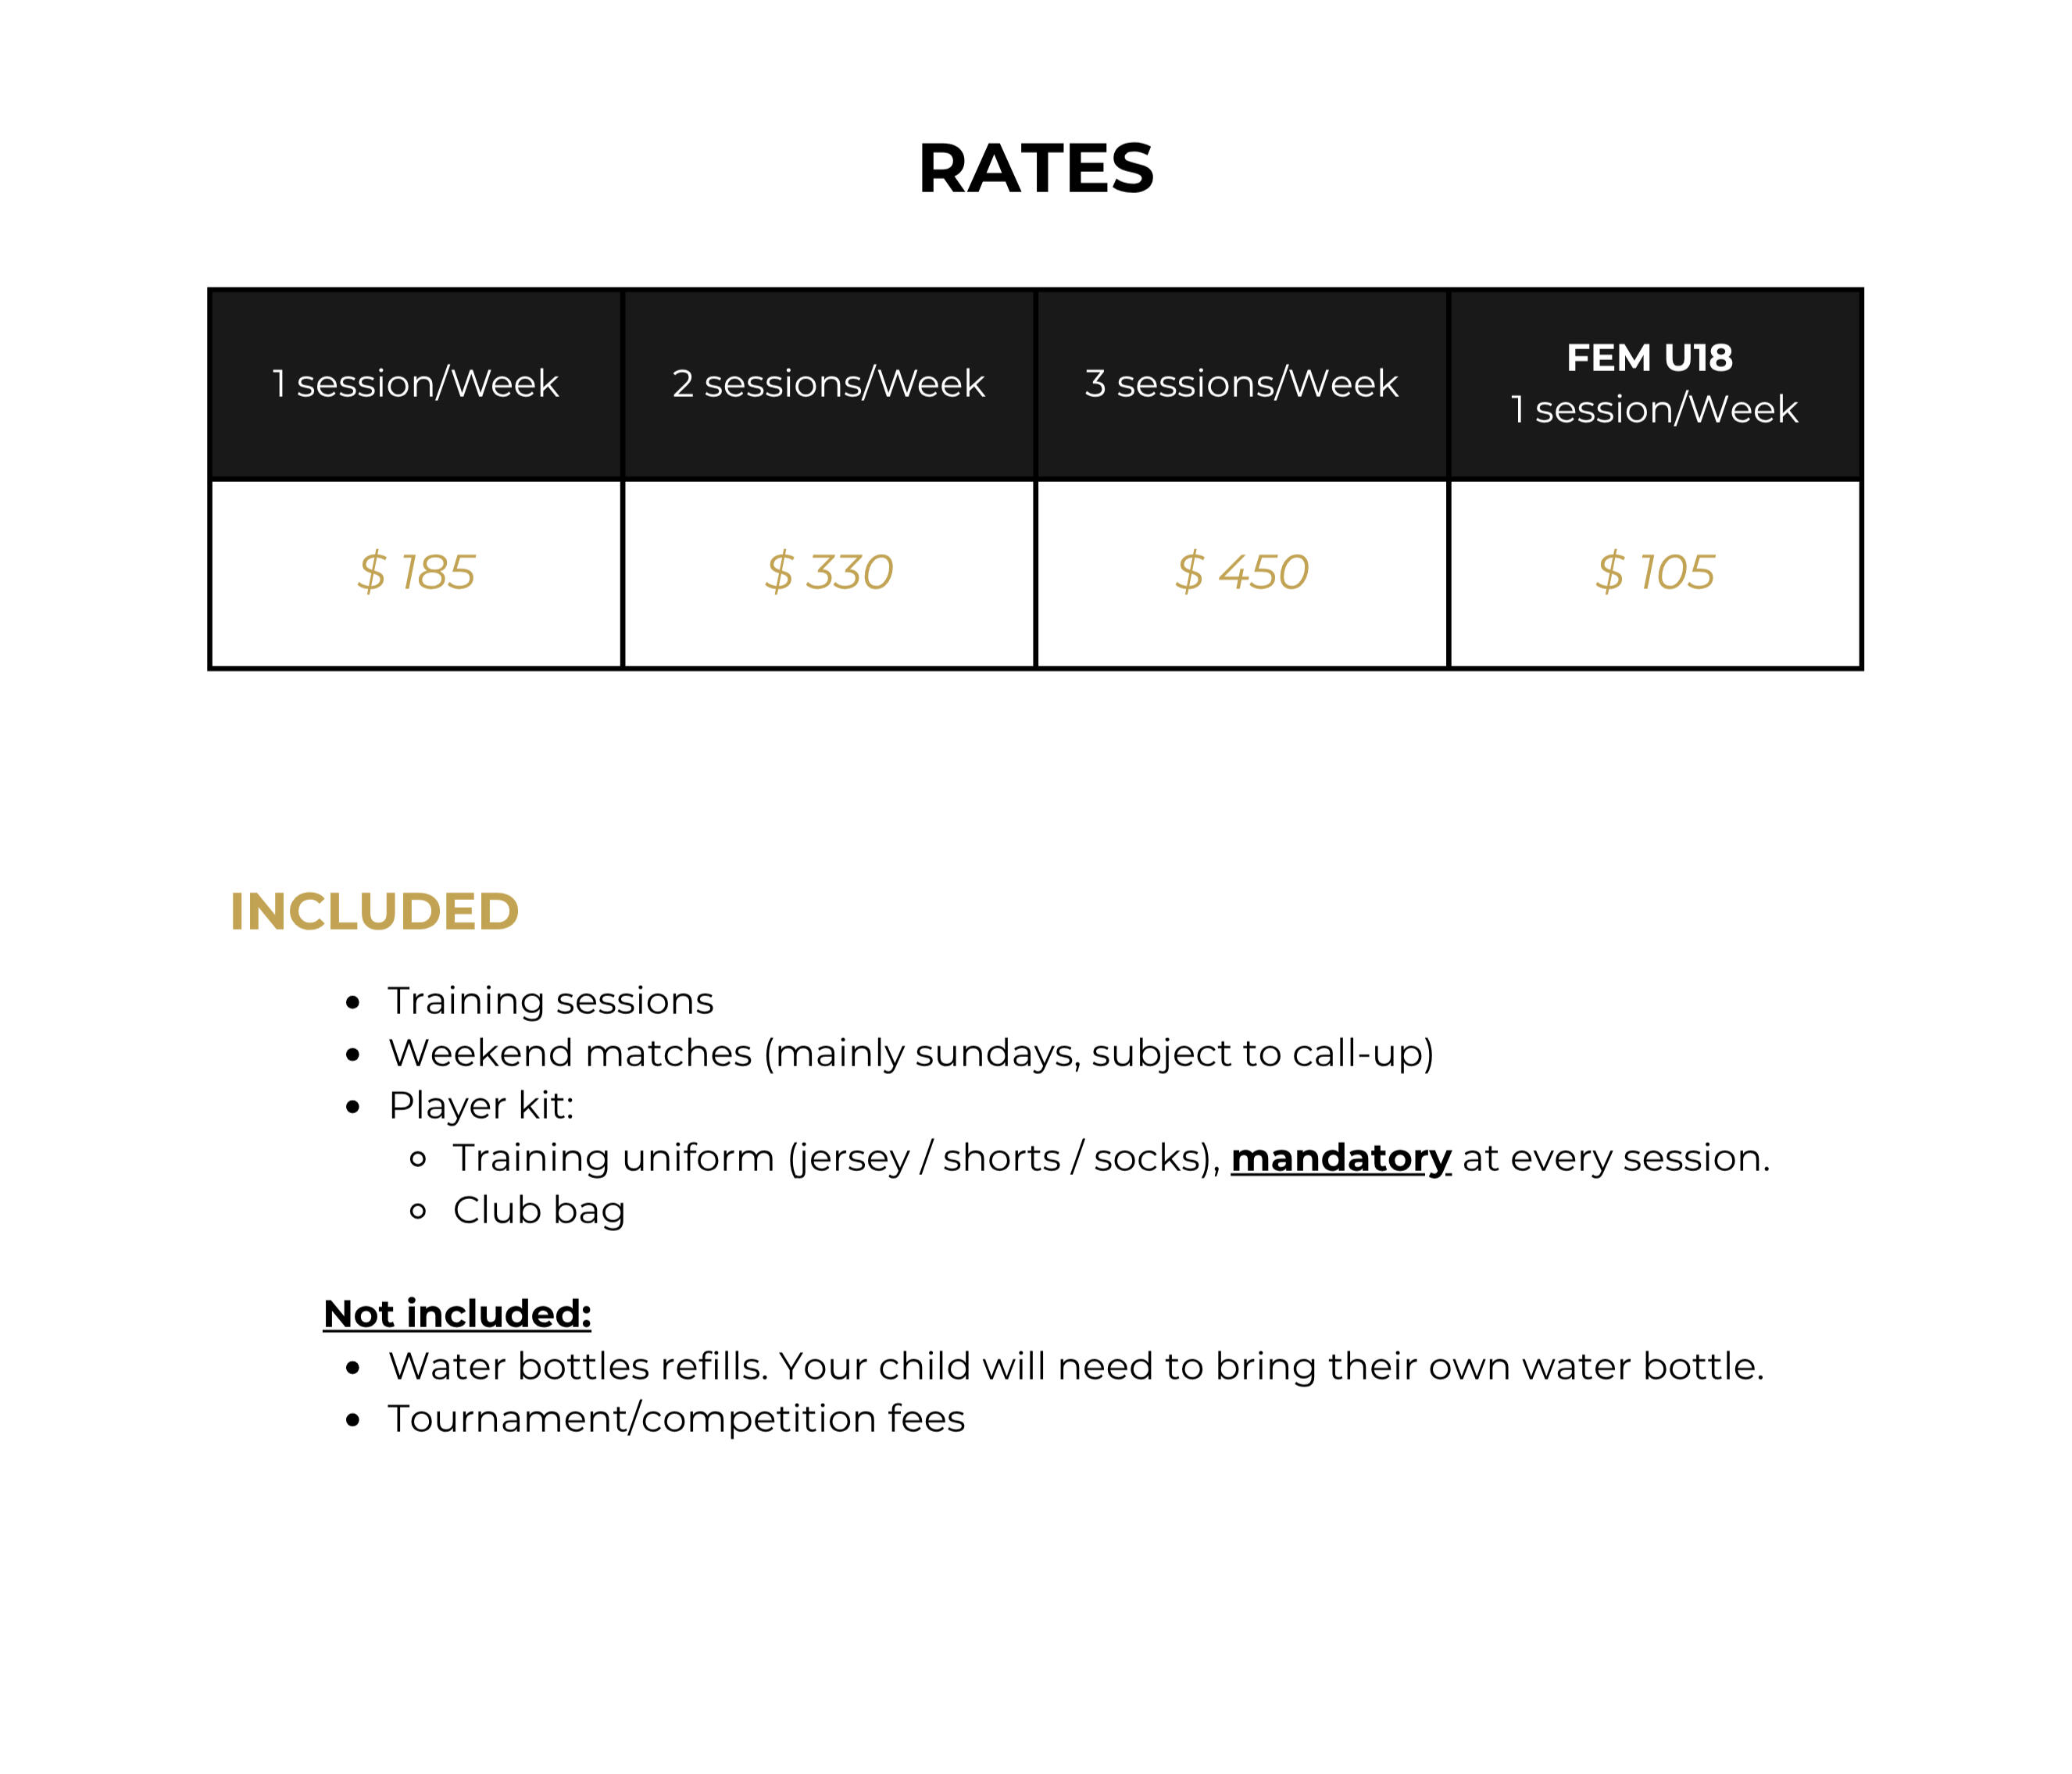Click the Training uniform sub-bullet text
This screenshot has width=2072, height=1774.
point(1111,1159)
